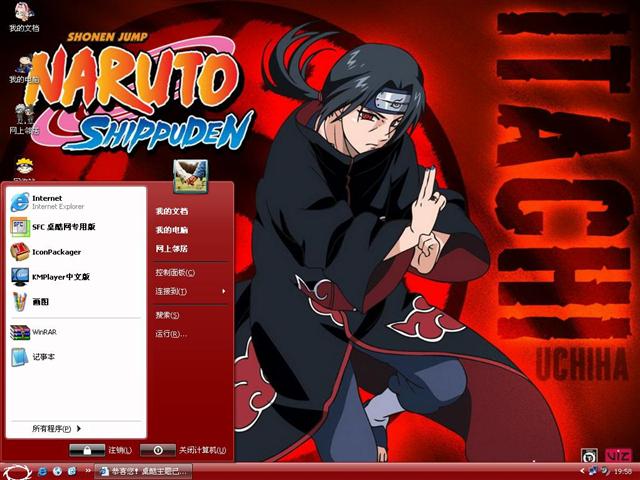Viewport: 640px width, 480px height.
Task: Open 我的文档 in Start menu right pane
Action: point(171,211)
